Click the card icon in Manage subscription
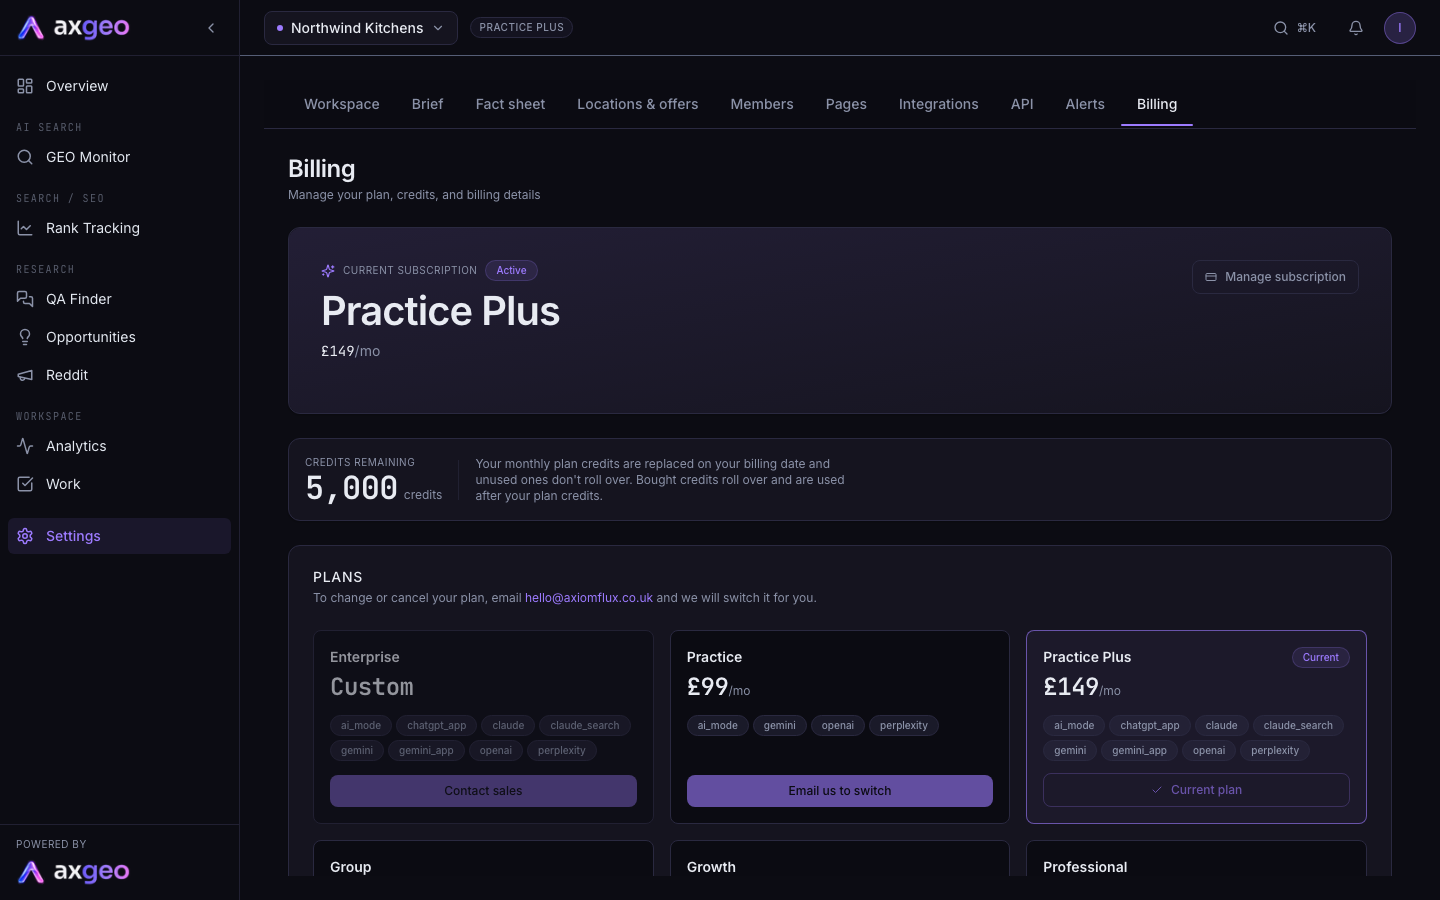This screenshot has height=900, width=1440. [x=1211, y=277]
